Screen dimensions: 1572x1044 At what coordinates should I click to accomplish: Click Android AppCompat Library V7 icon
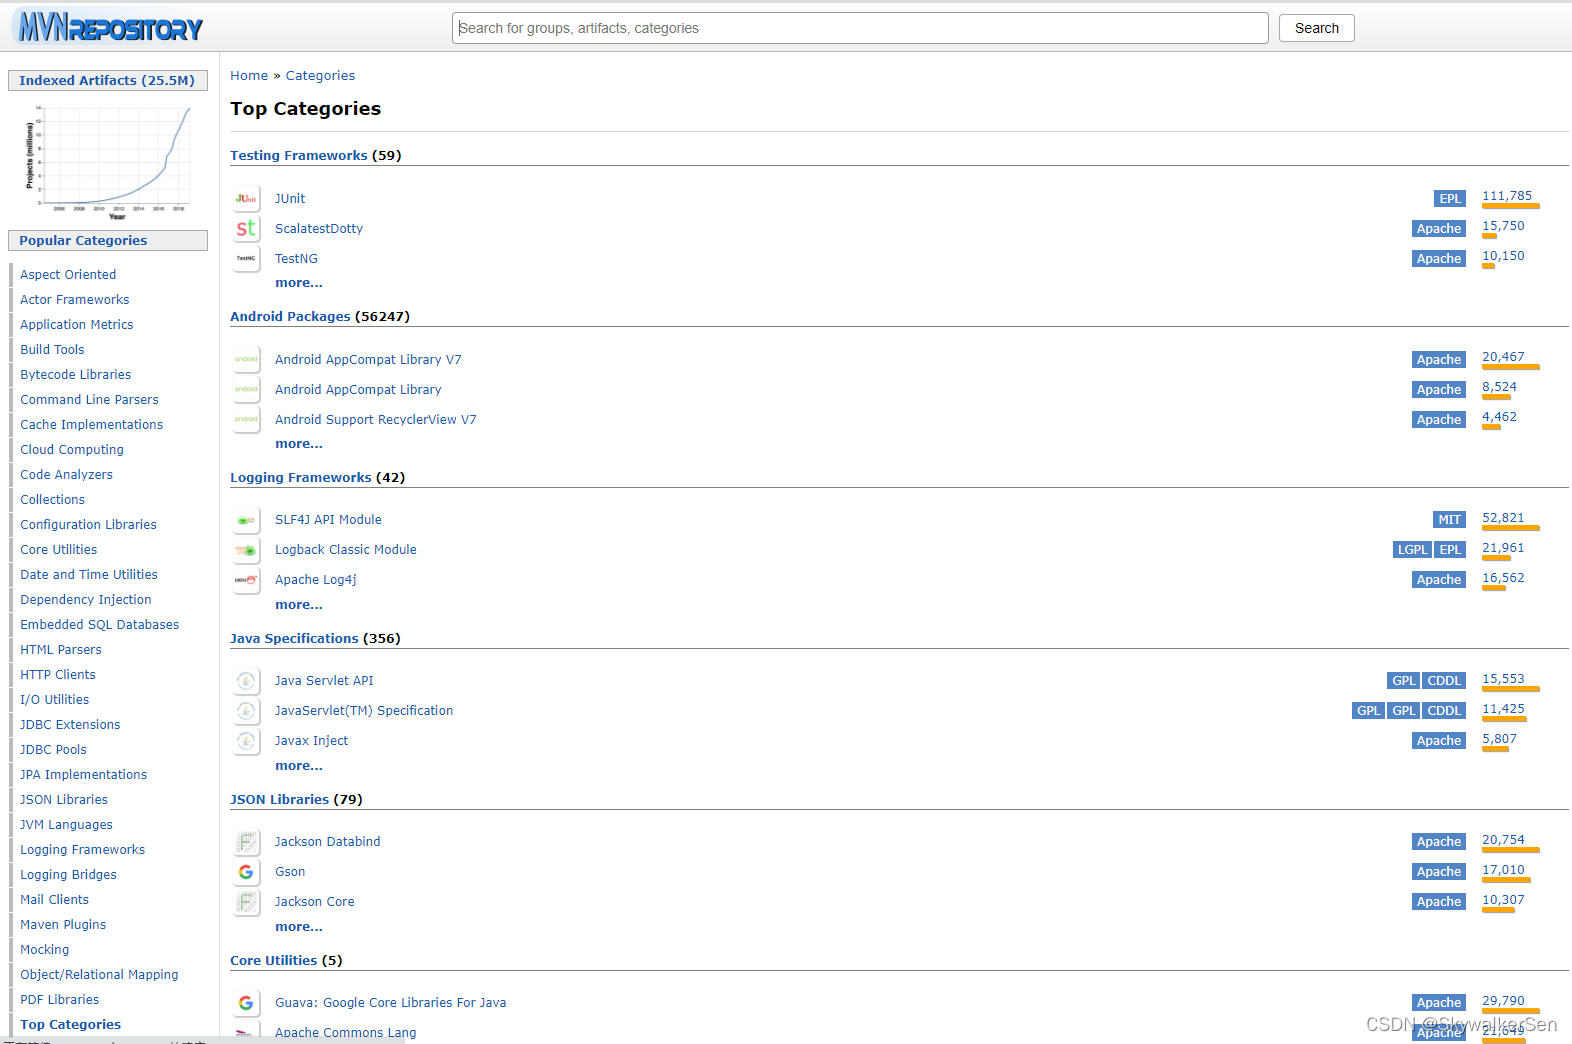click(x=246, y=359)
